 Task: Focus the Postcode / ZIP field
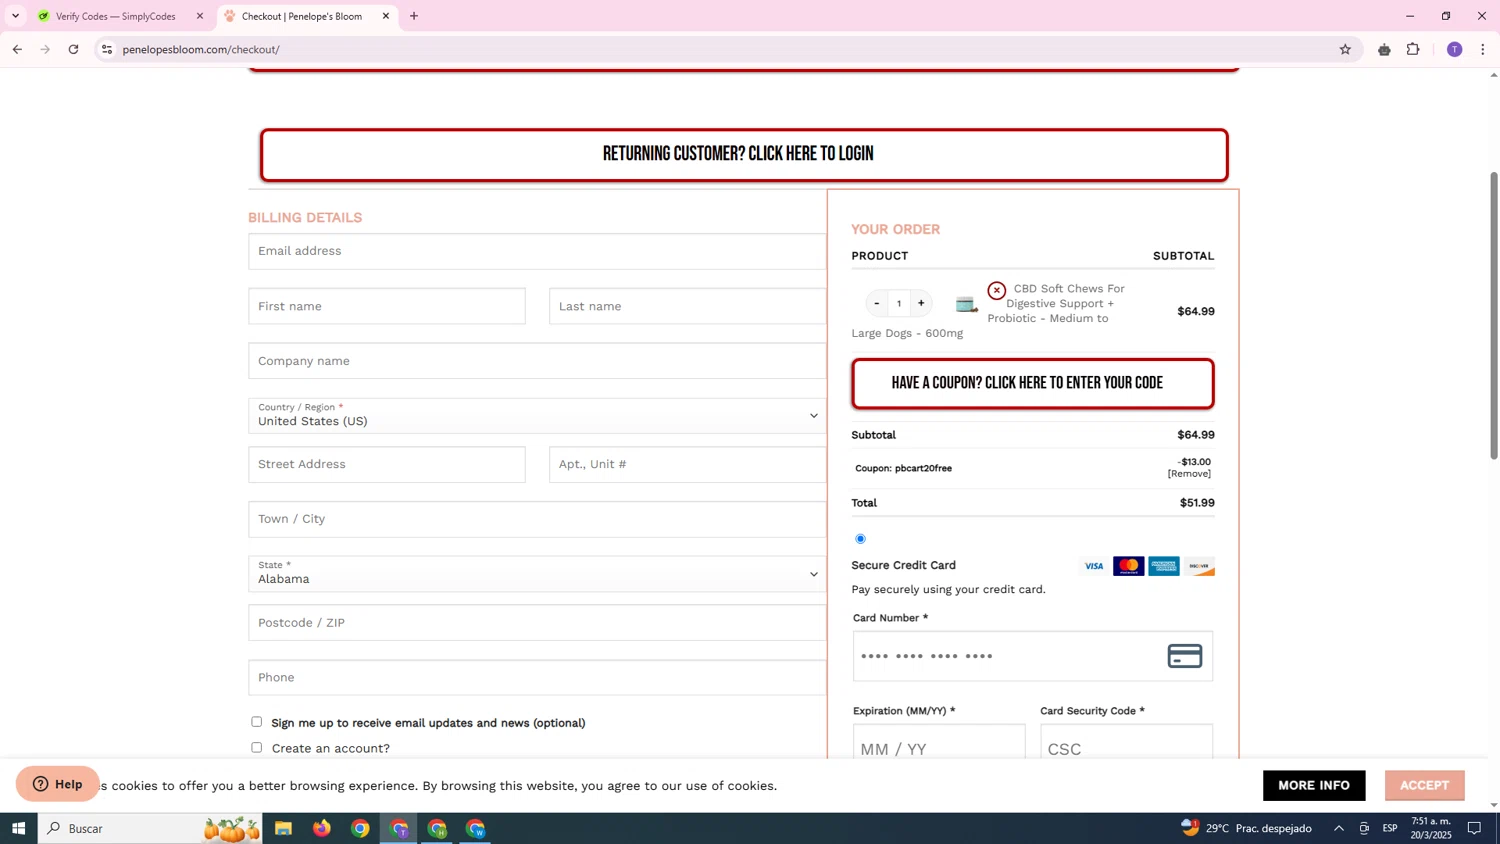pos(537,623)
